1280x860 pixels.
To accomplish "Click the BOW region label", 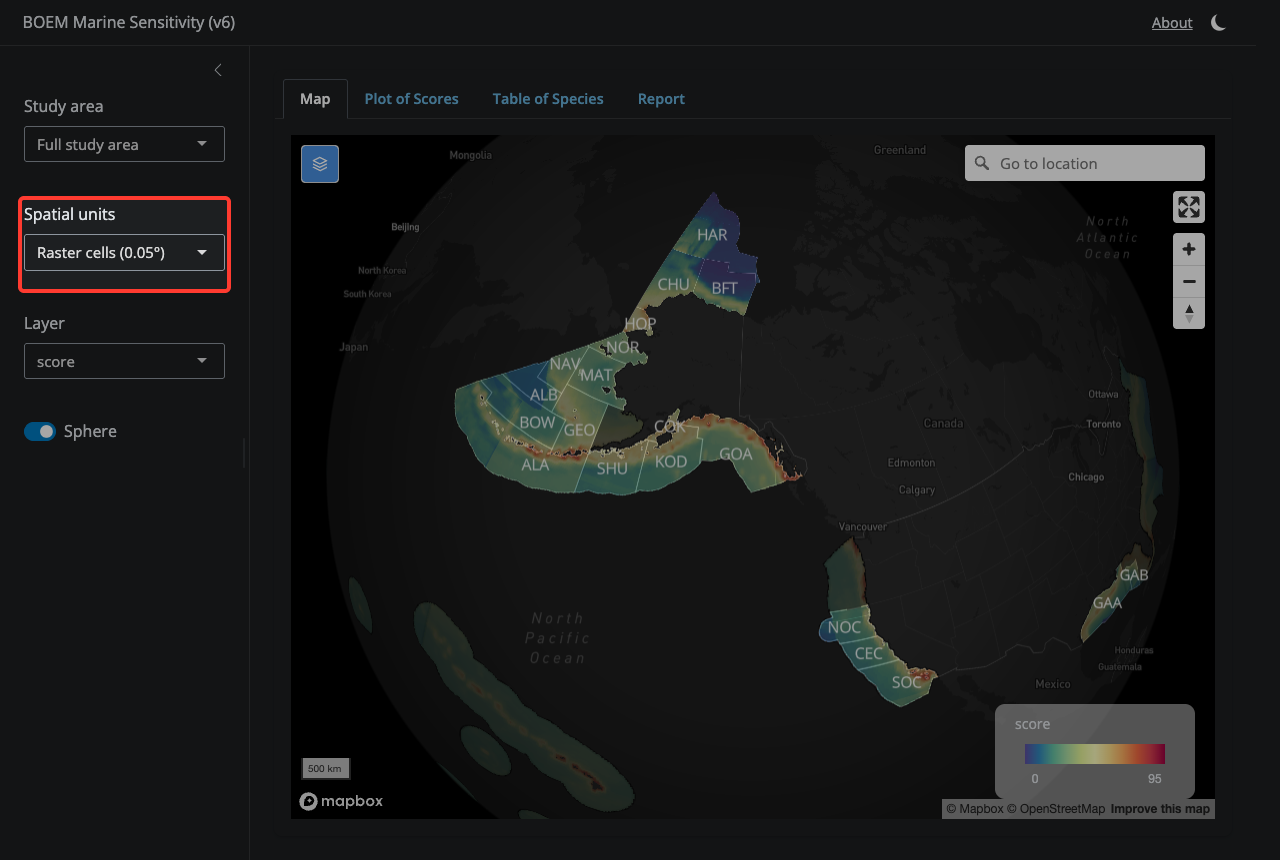I will (x=537, y=422).
